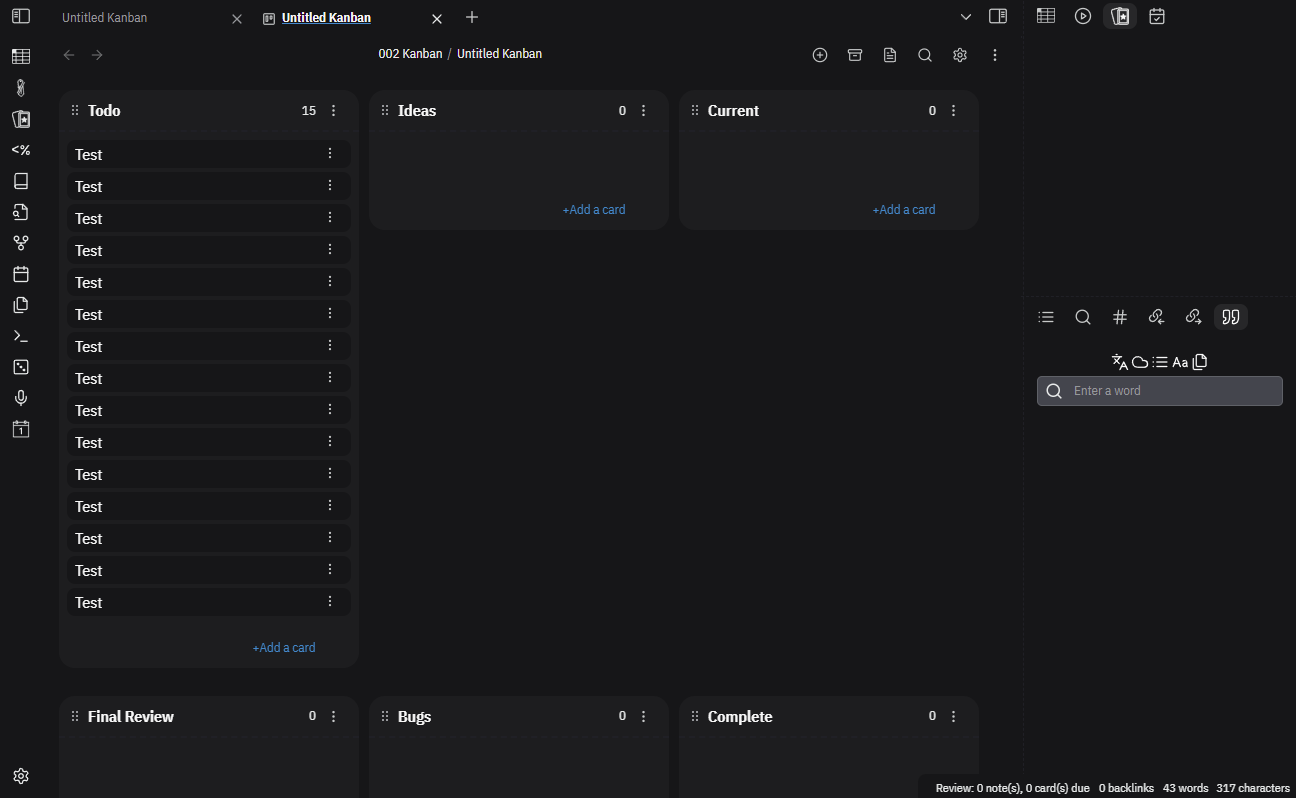The height and width of the screenshot is (798, 1296).
Task: Open the tab list chevron dropdown
Action: (966, 17)
